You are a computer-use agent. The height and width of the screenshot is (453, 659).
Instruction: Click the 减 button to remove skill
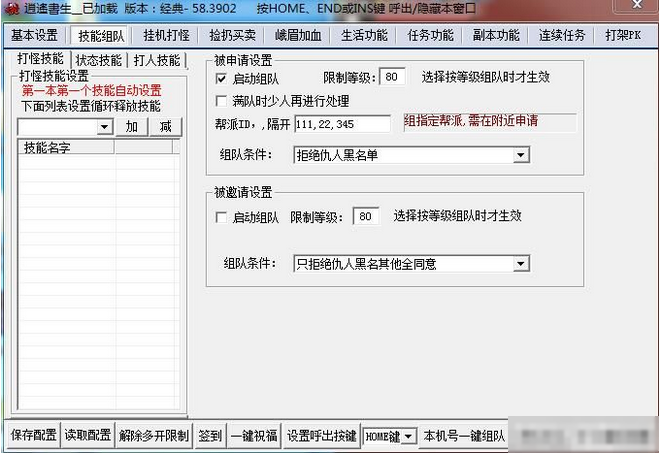coord(165,127)
